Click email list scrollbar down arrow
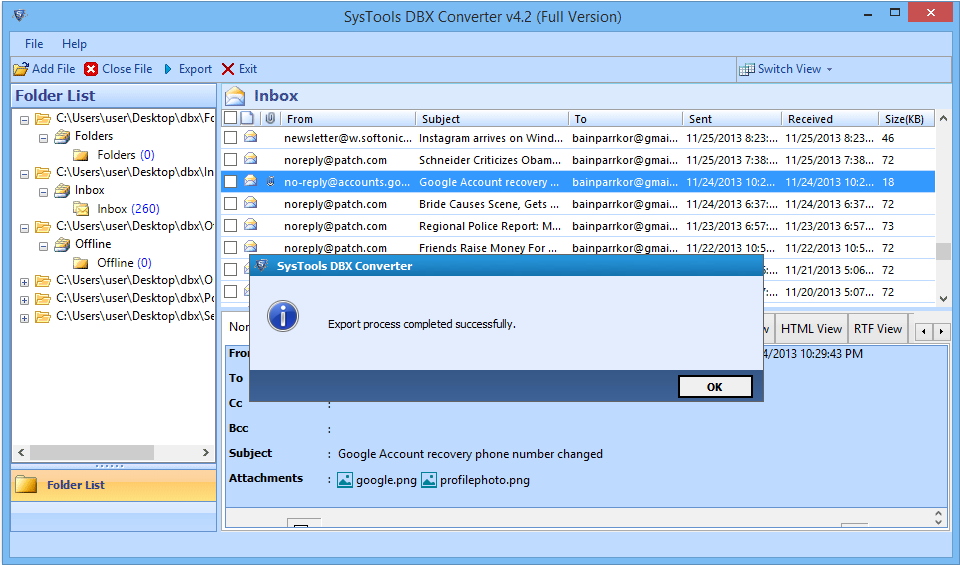 click(x=943, y=298)
